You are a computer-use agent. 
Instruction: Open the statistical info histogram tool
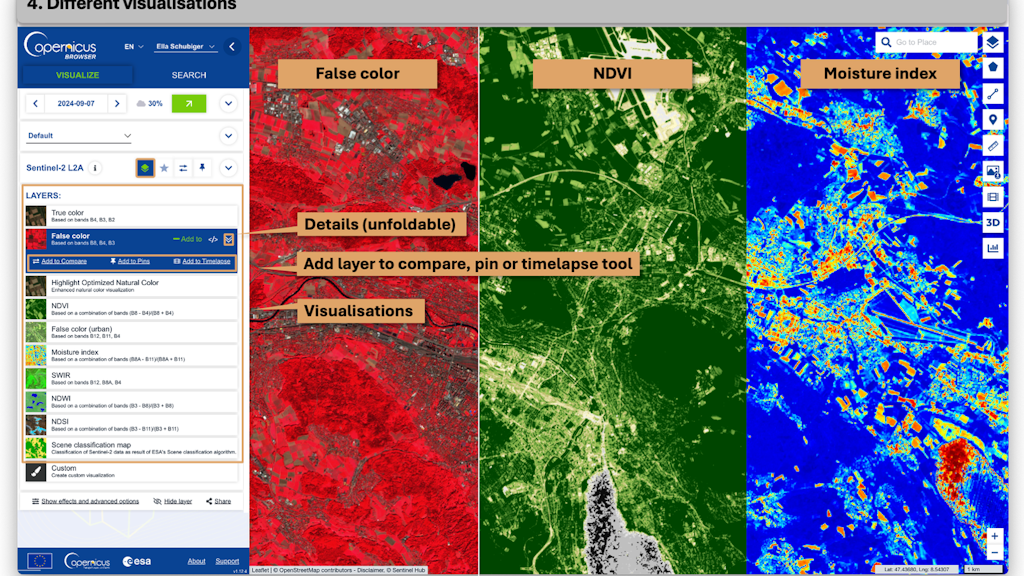coord(992,246)
